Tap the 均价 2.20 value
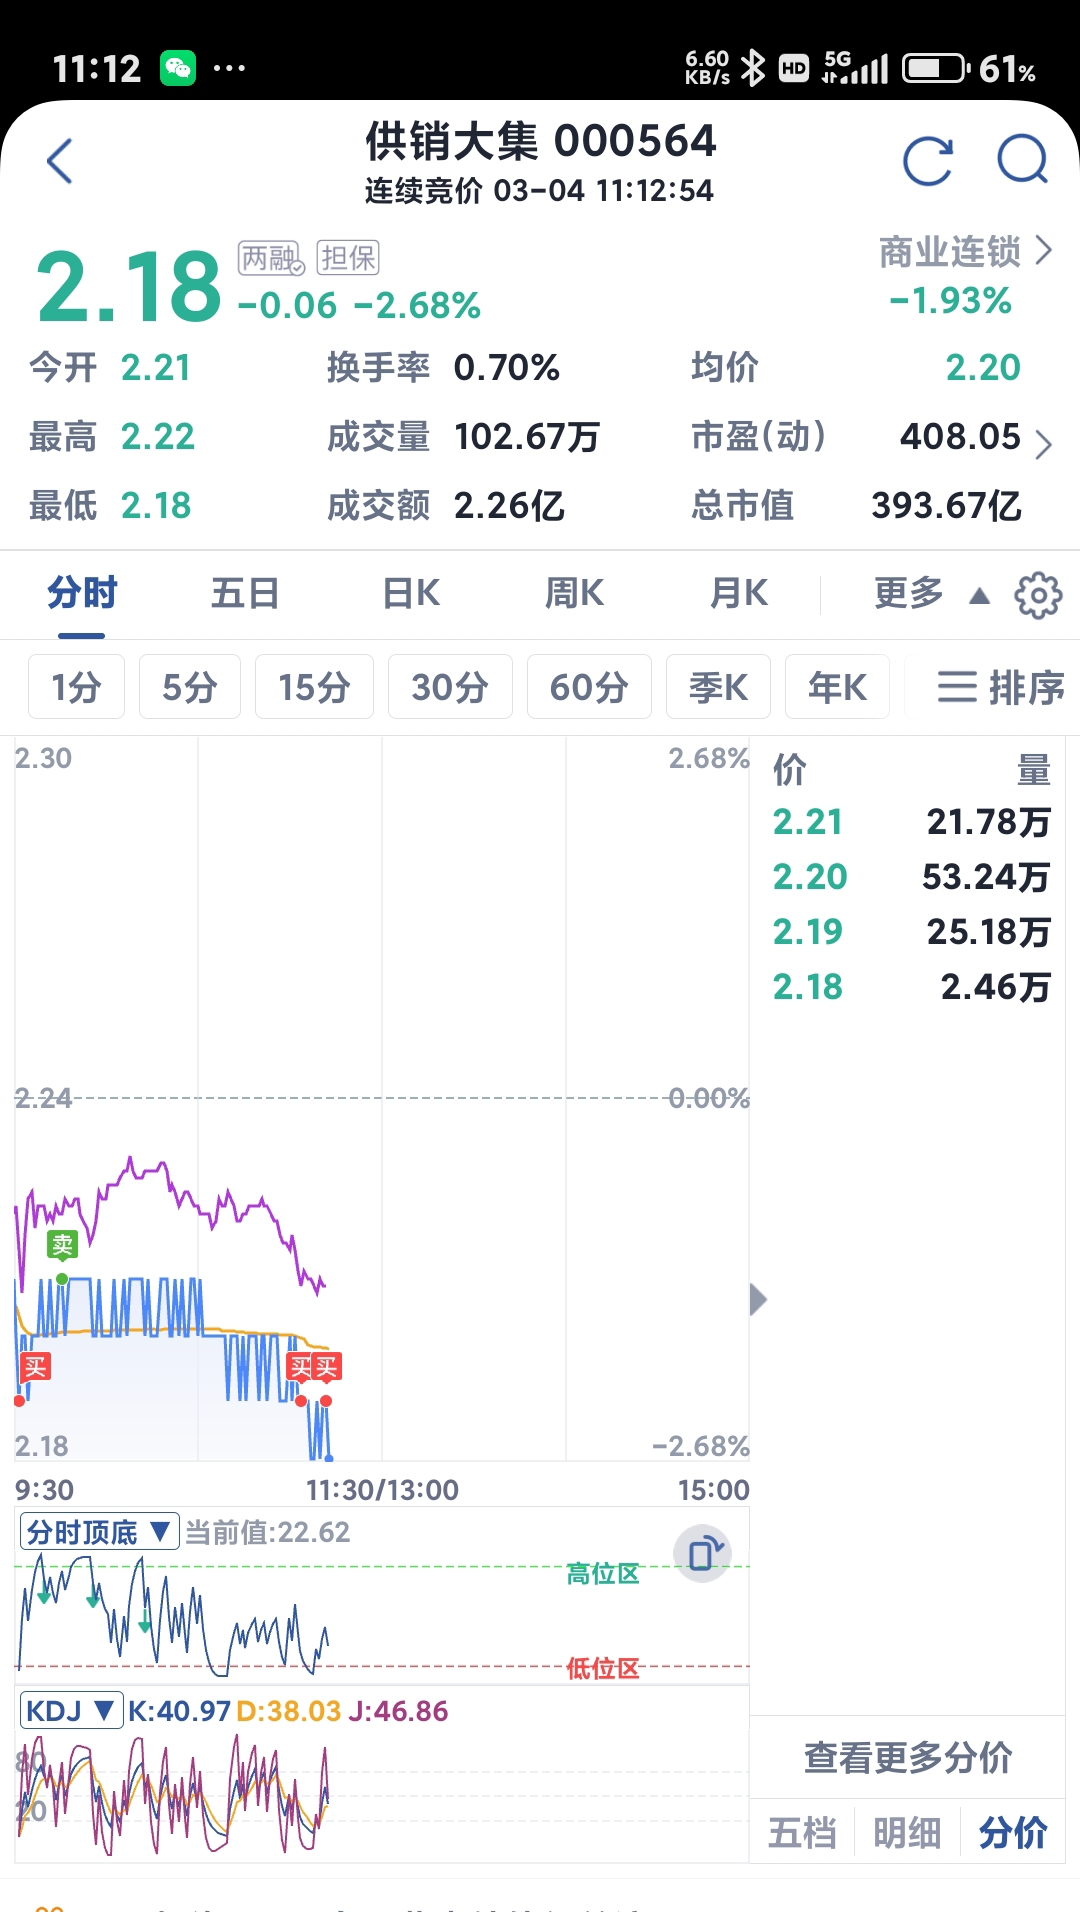 coord(983,368)
